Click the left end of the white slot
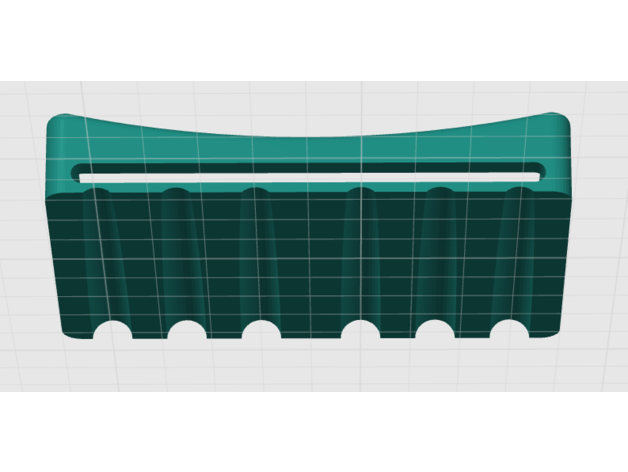The height and width of the screenshot is (472, 628). coord(84,177)
